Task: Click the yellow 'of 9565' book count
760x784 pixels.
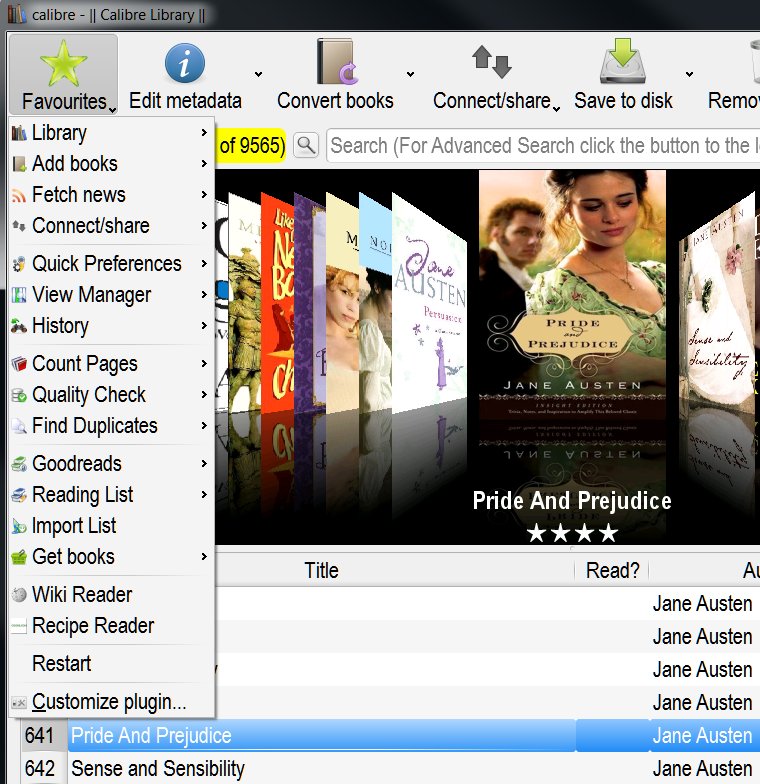Action: [x=251, y=146]
